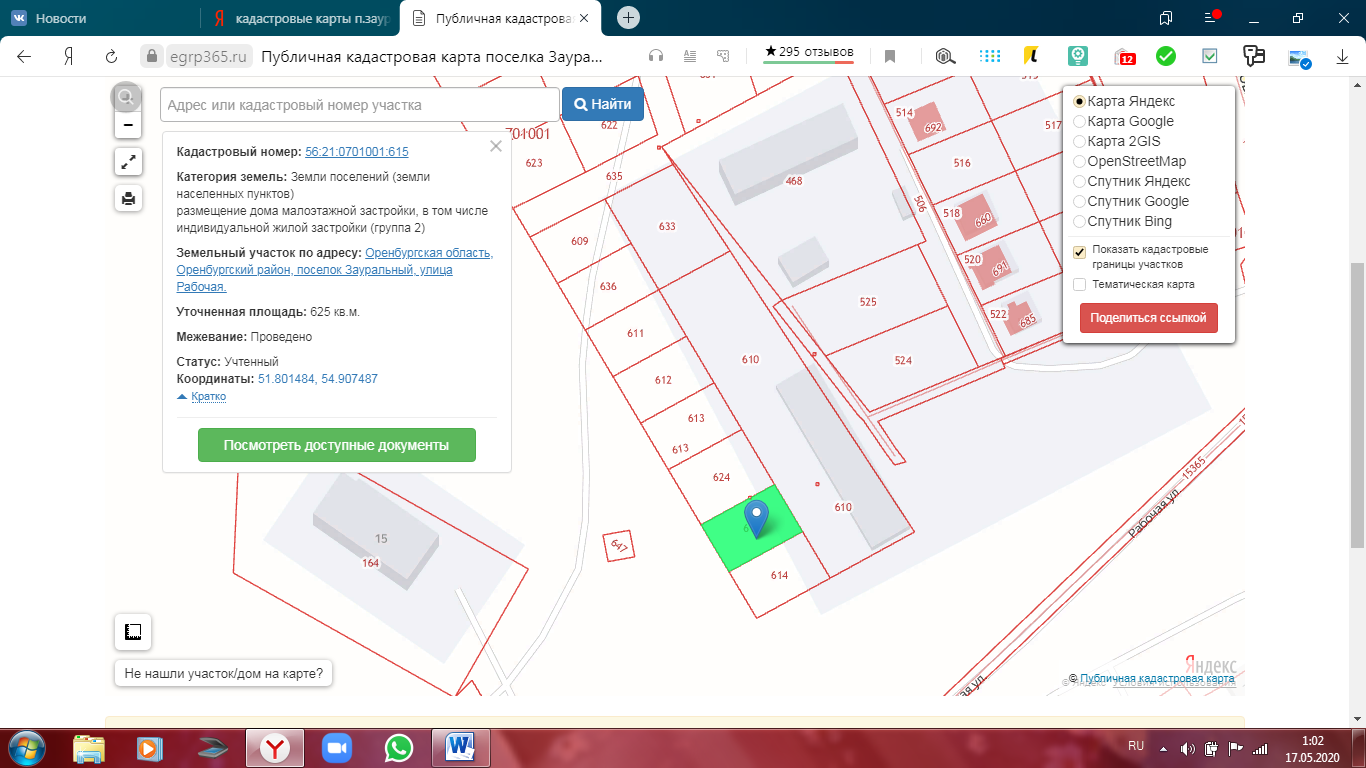Click parcel label 468 on the map
This screenshot has width=1366, height=768.
794,181
